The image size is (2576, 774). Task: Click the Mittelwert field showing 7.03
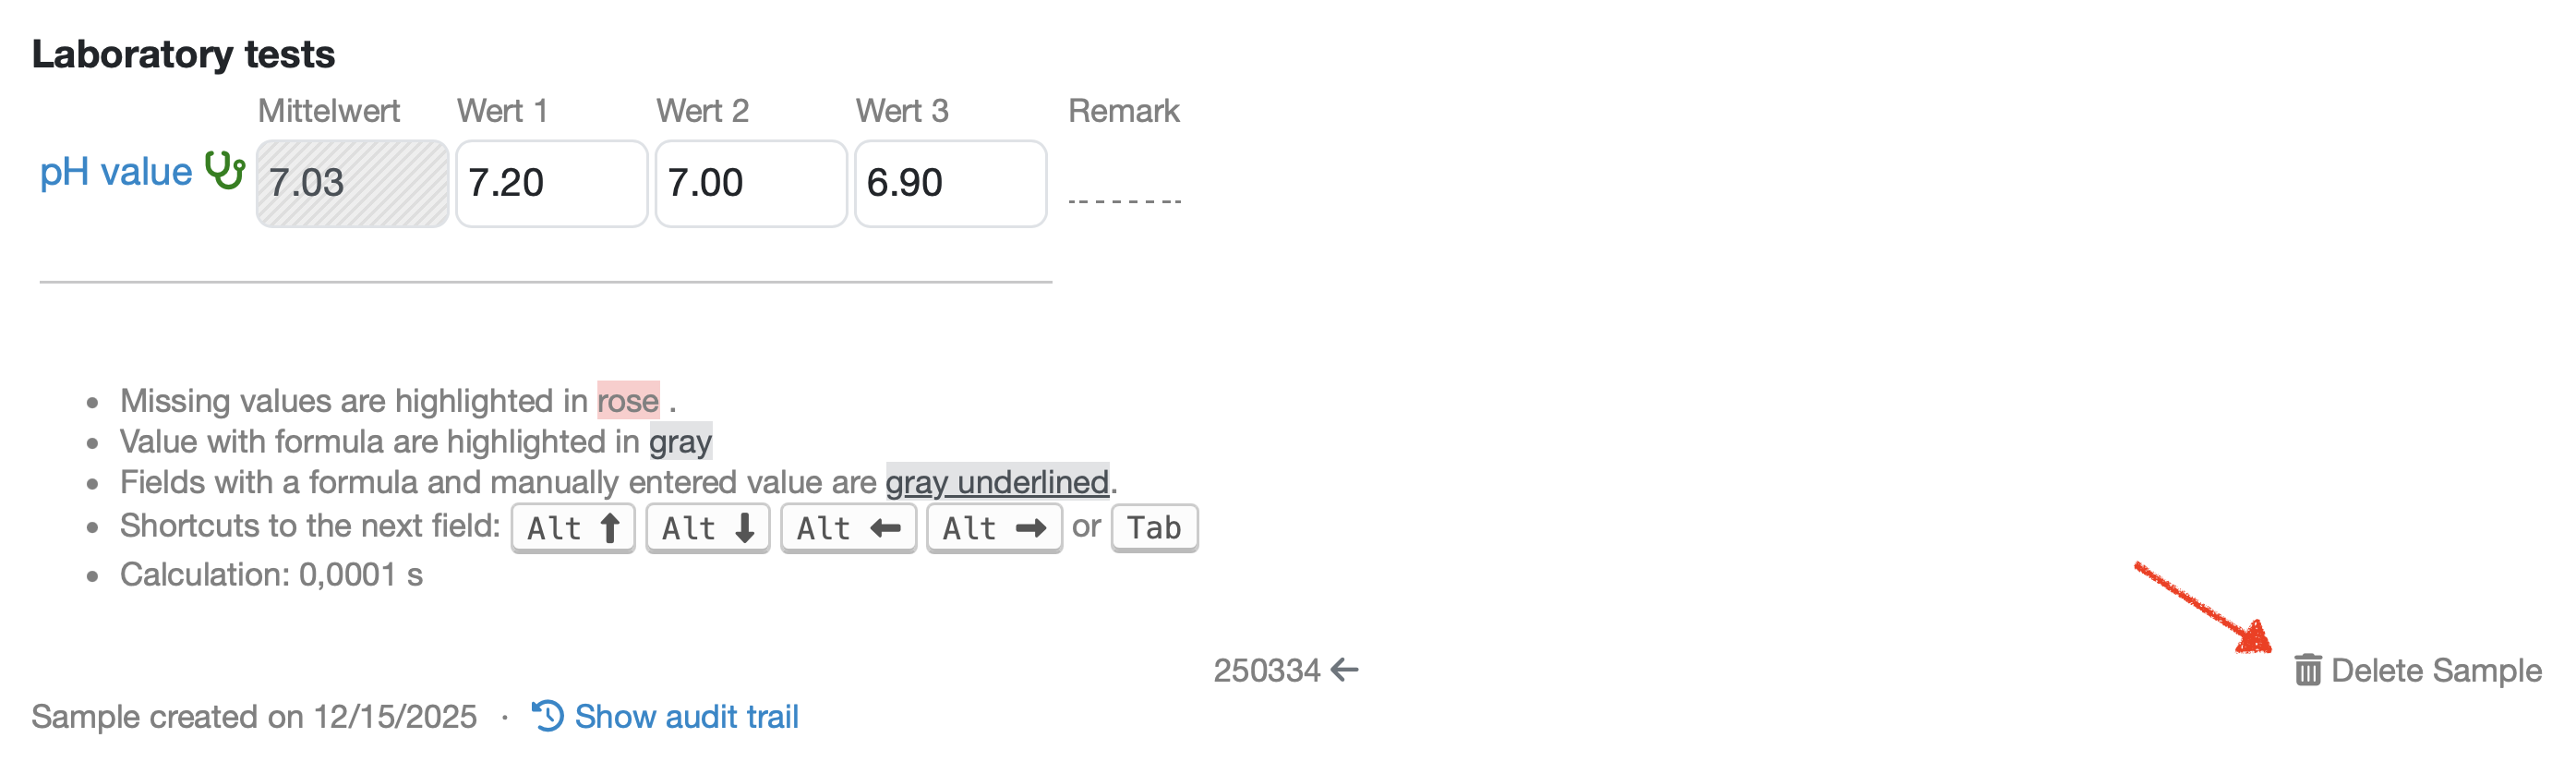(352, 183)
